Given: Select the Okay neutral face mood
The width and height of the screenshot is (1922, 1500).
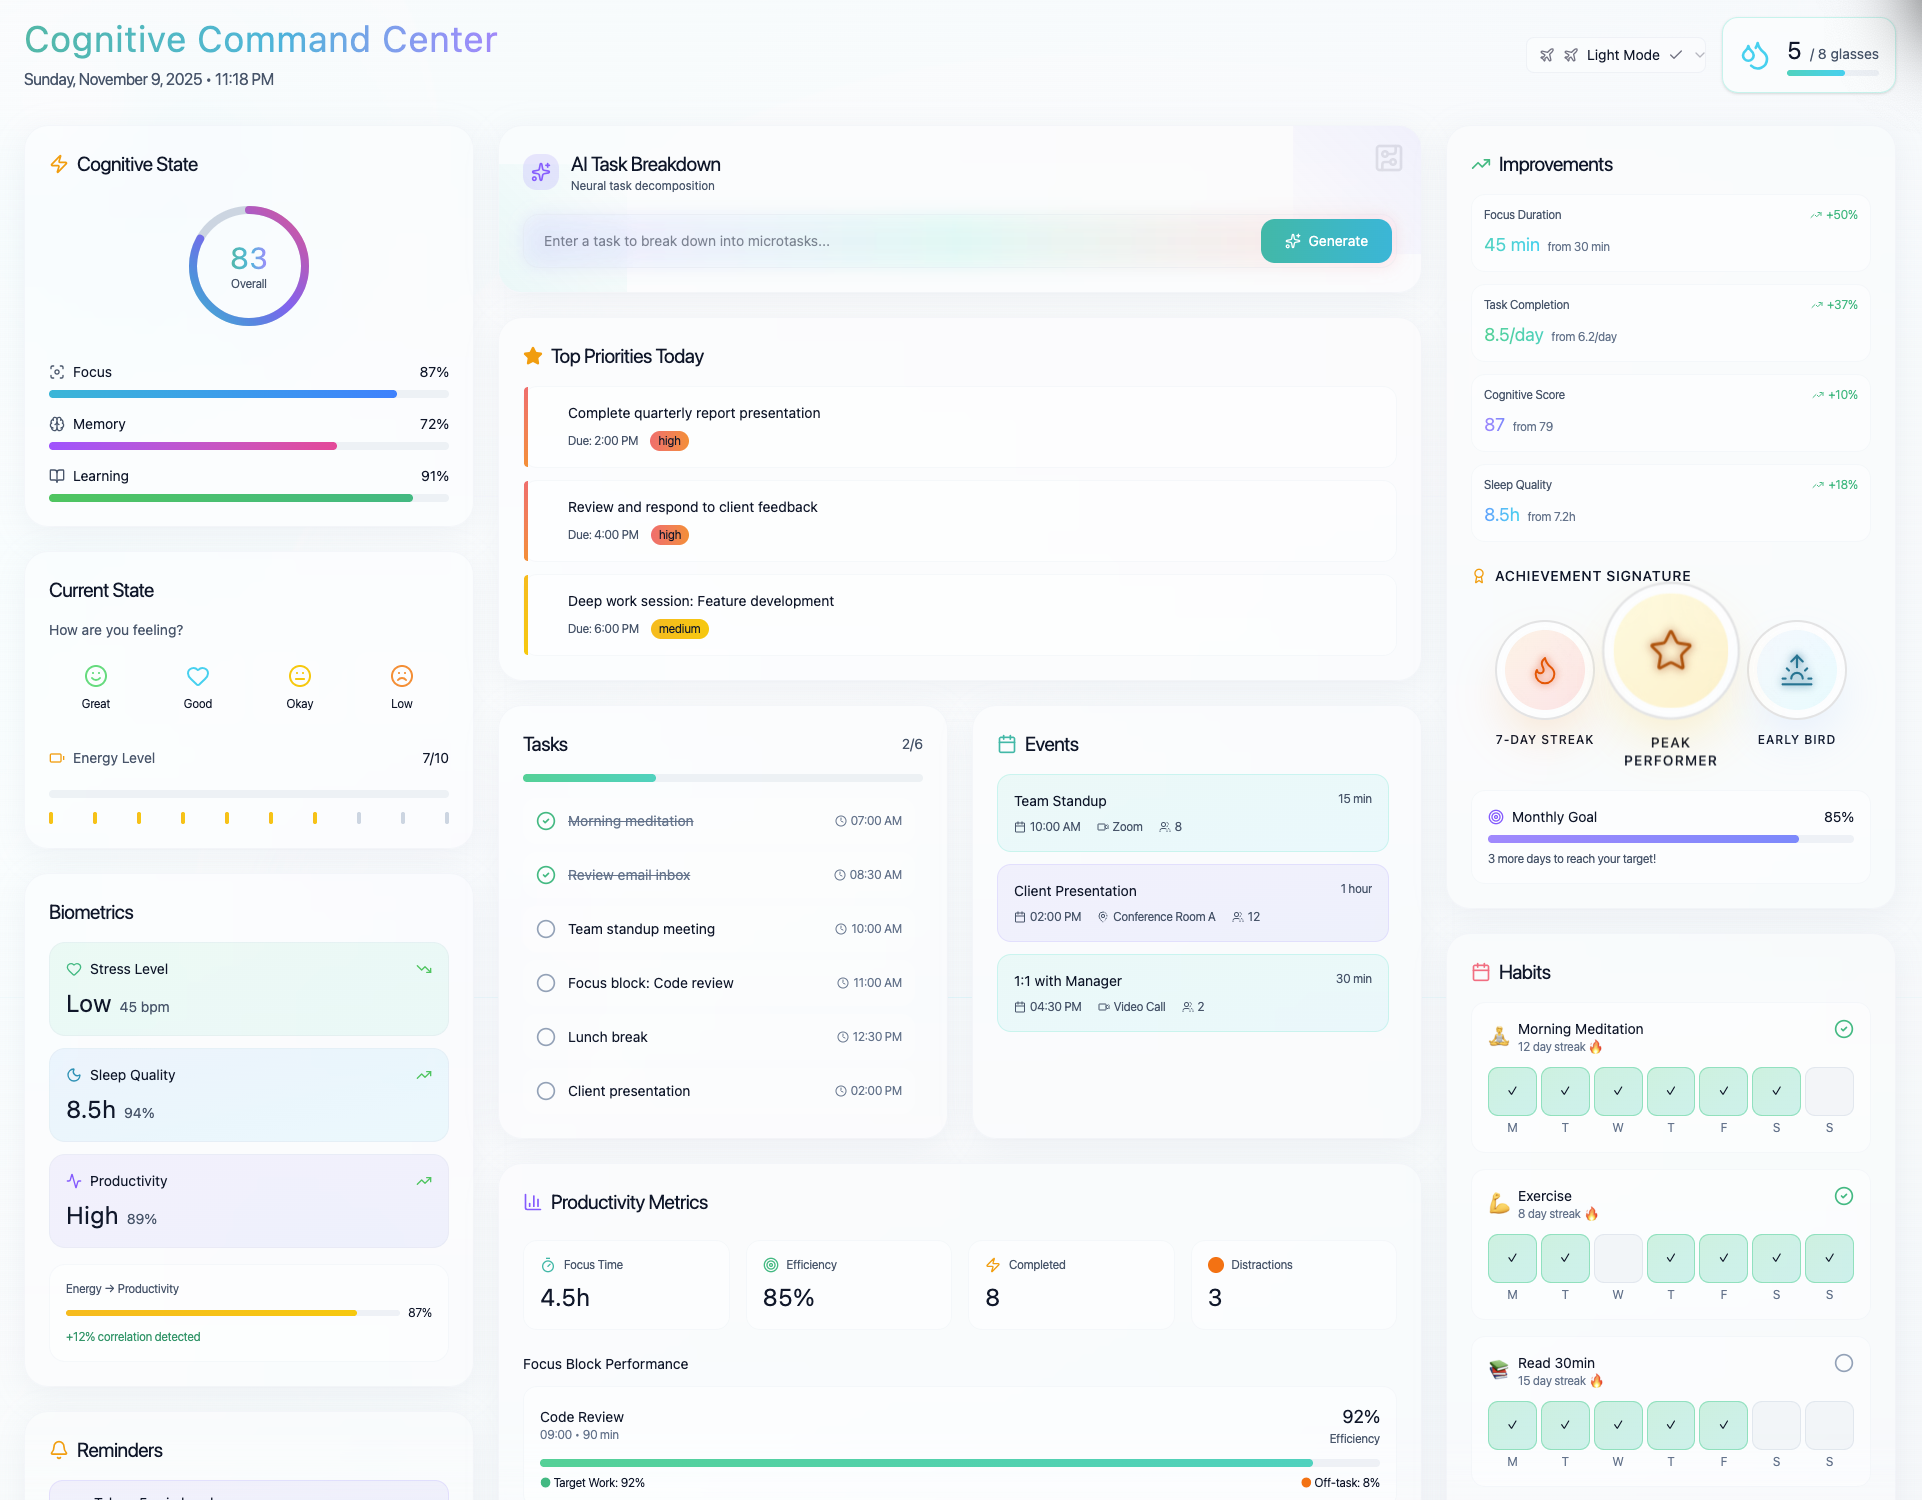Looking at the screenshot, I should click(300, 677).
